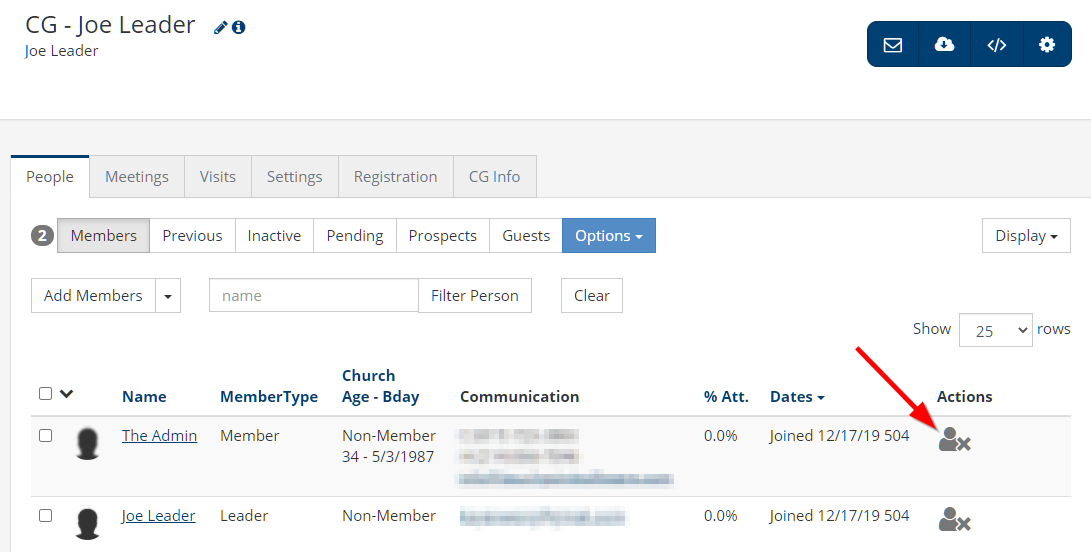Open The Admin profile link
Viewport: 1091px width, 552px height.
click(159, 436)
